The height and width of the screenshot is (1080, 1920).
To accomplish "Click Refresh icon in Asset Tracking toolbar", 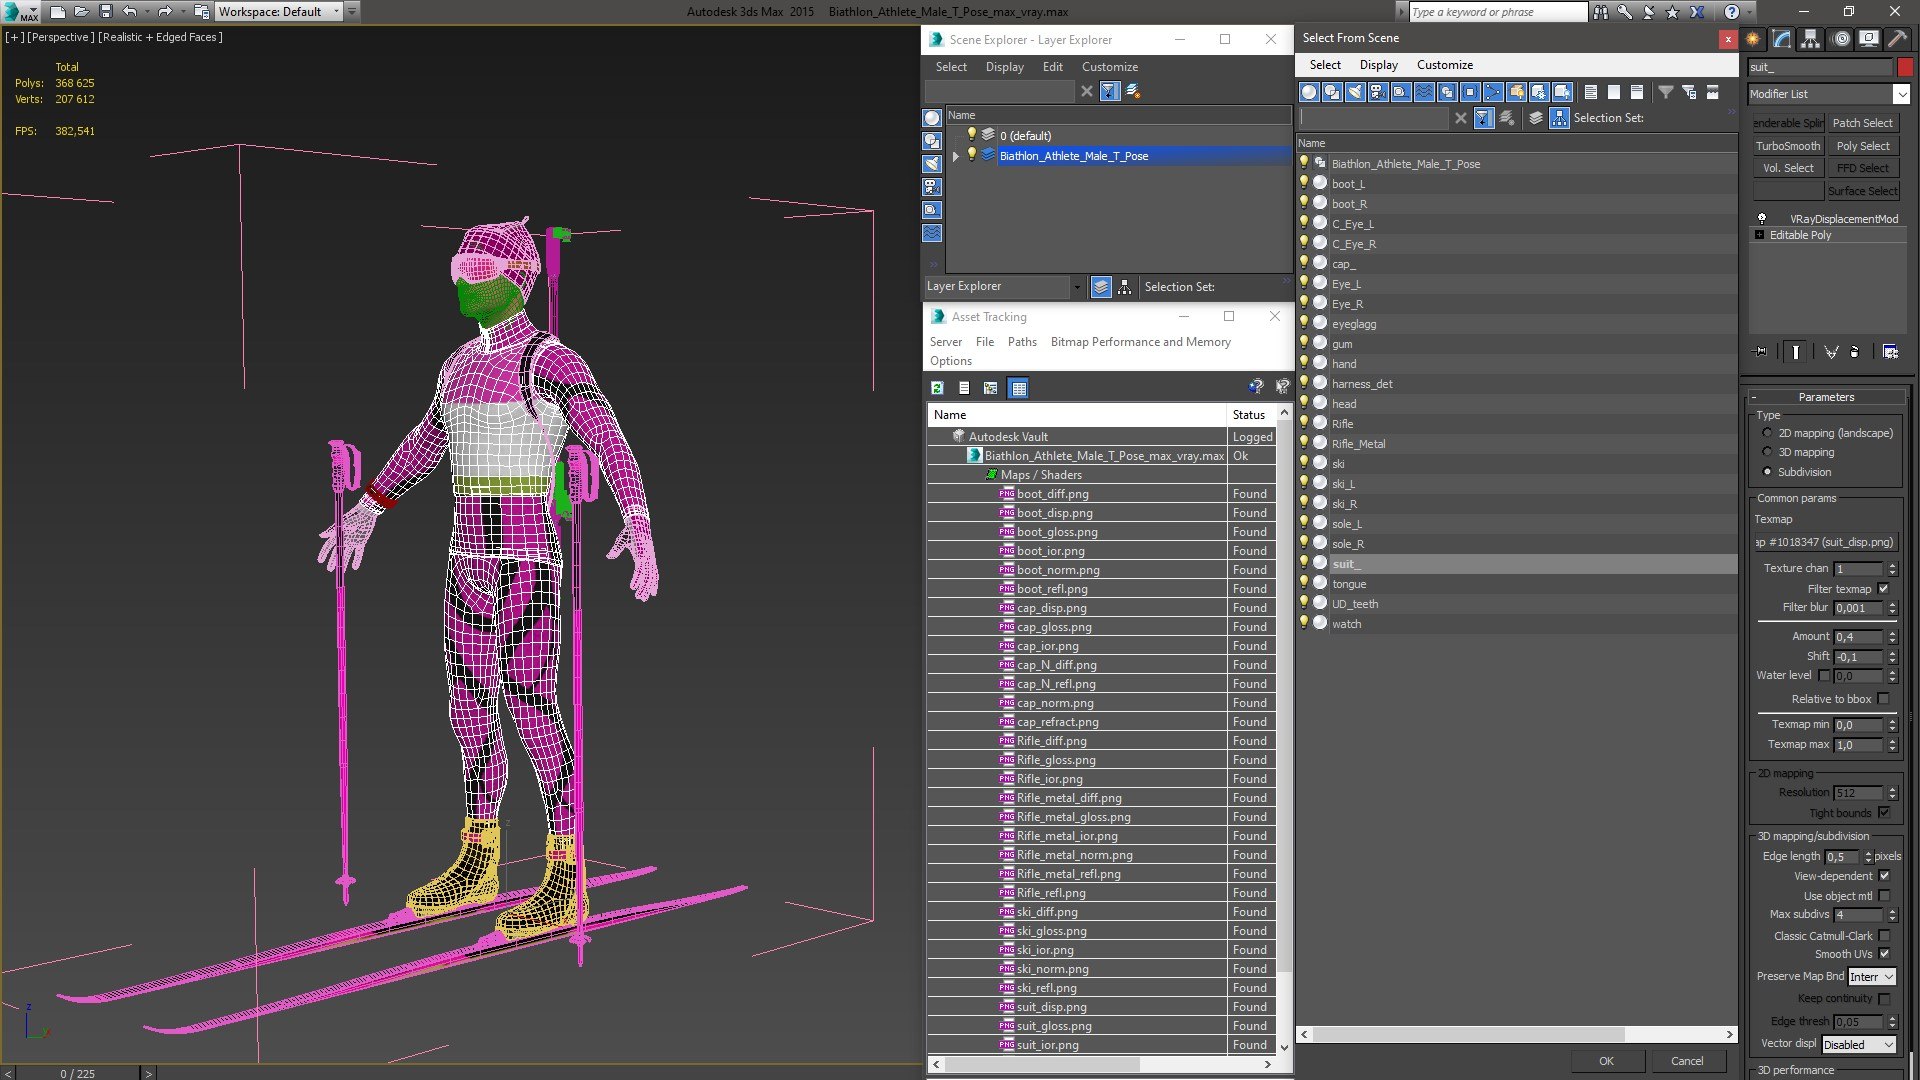I will click(x=937, y=388).
